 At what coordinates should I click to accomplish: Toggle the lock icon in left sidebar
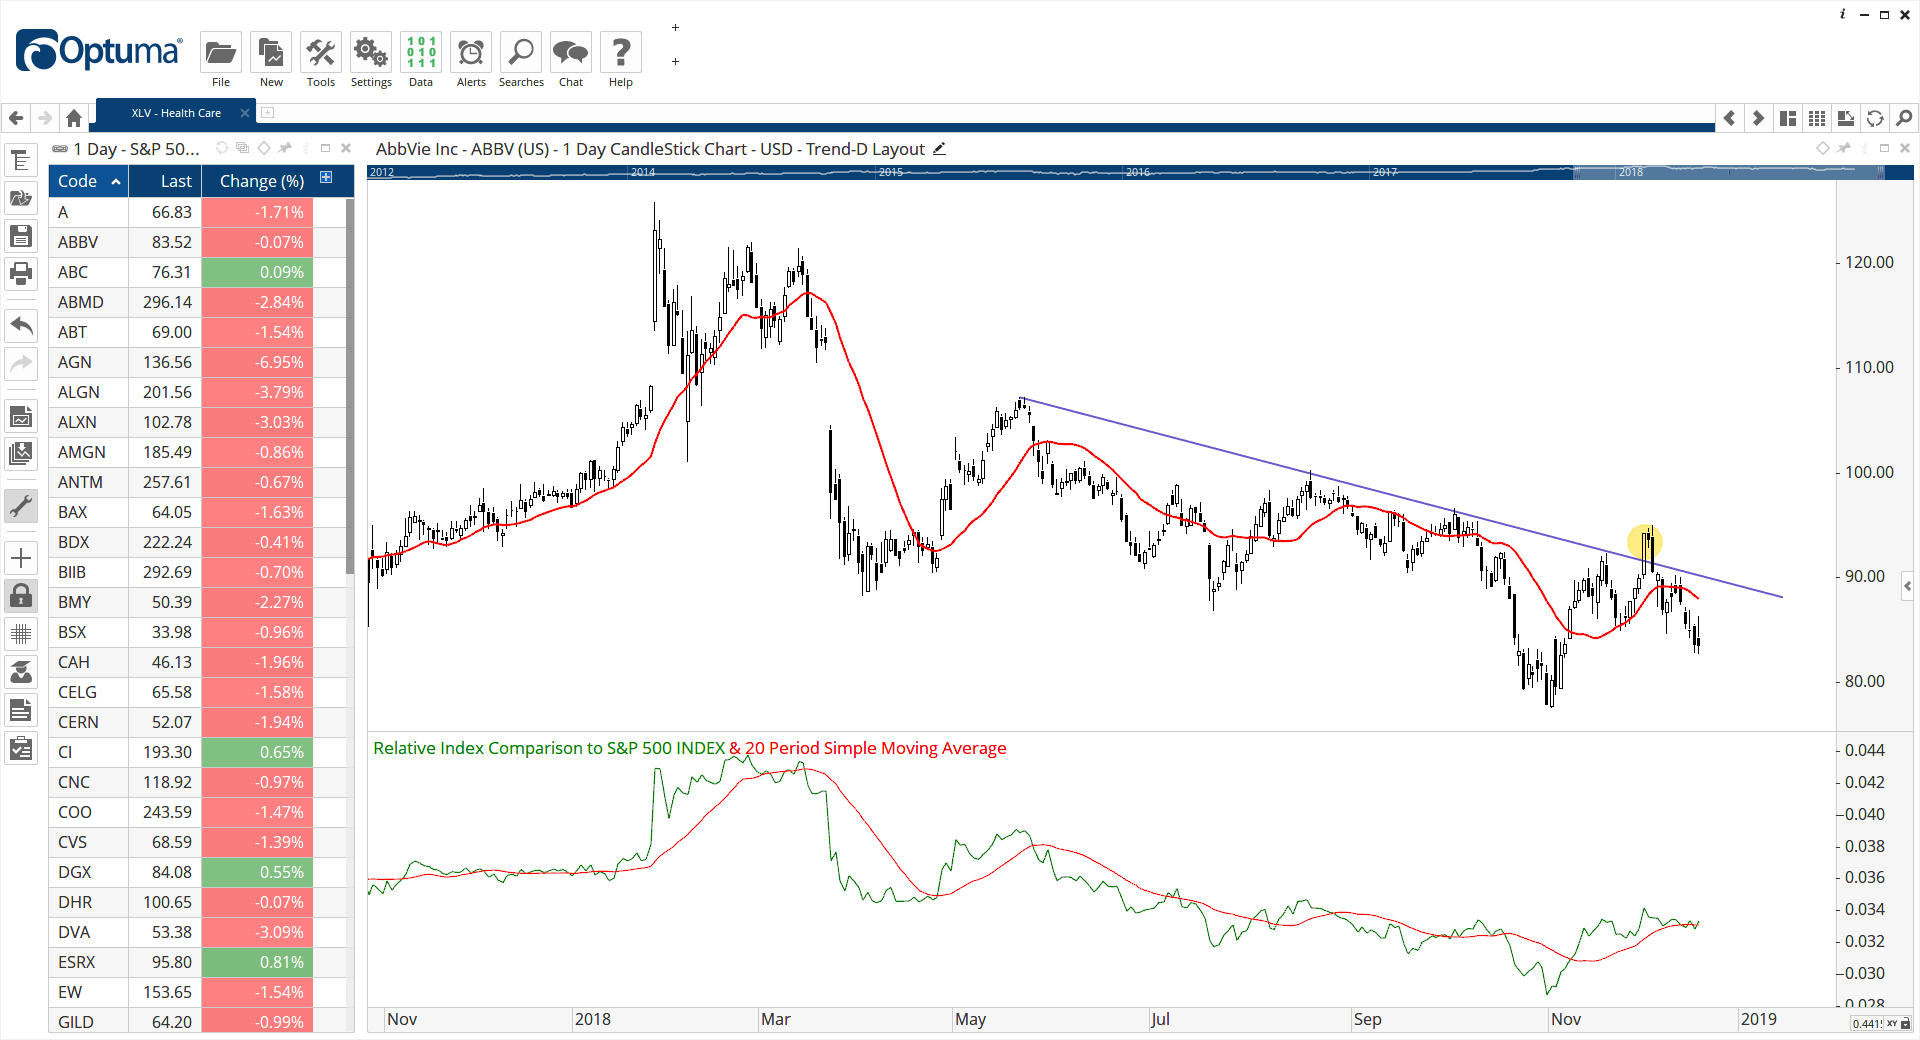[21, 596]
